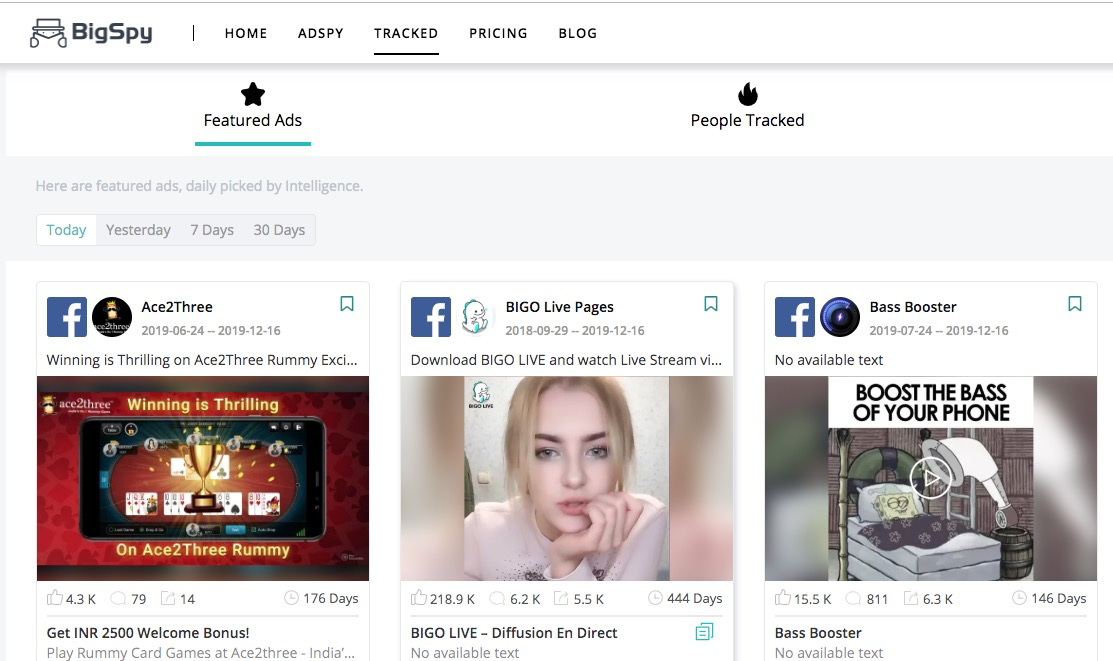Click the Bass Booster app avatar
Viewport: 1113px width, 661px height.
point(839,316)
